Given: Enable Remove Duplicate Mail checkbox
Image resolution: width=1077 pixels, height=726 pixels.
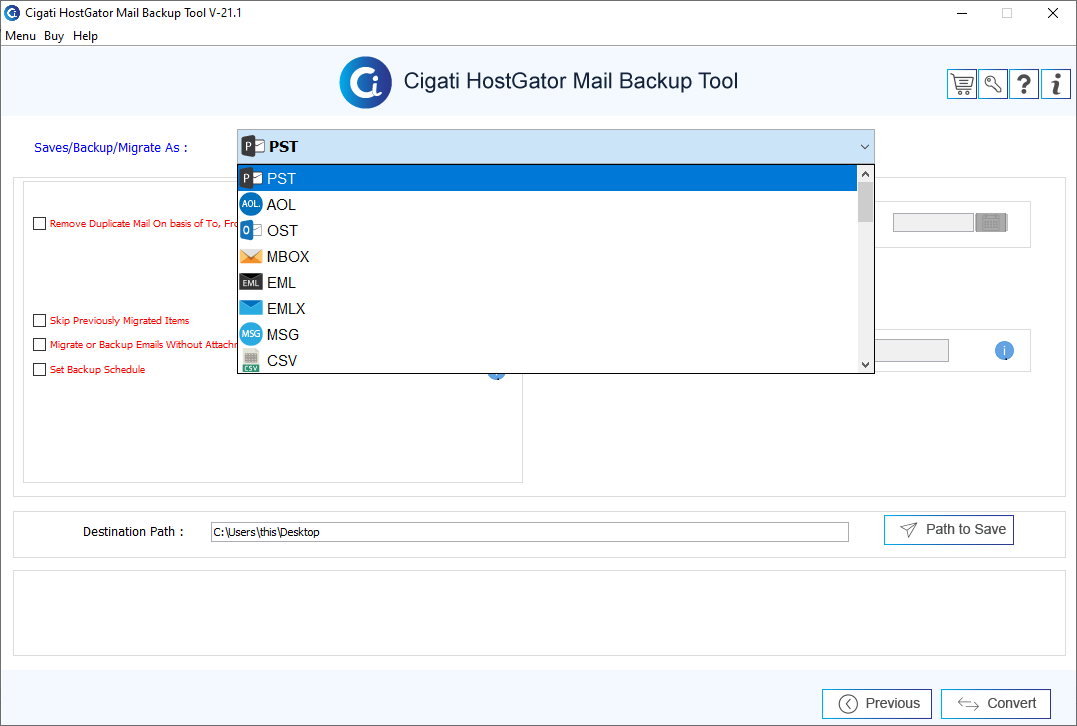Looking at the screenshot, I should coord(39,223).
